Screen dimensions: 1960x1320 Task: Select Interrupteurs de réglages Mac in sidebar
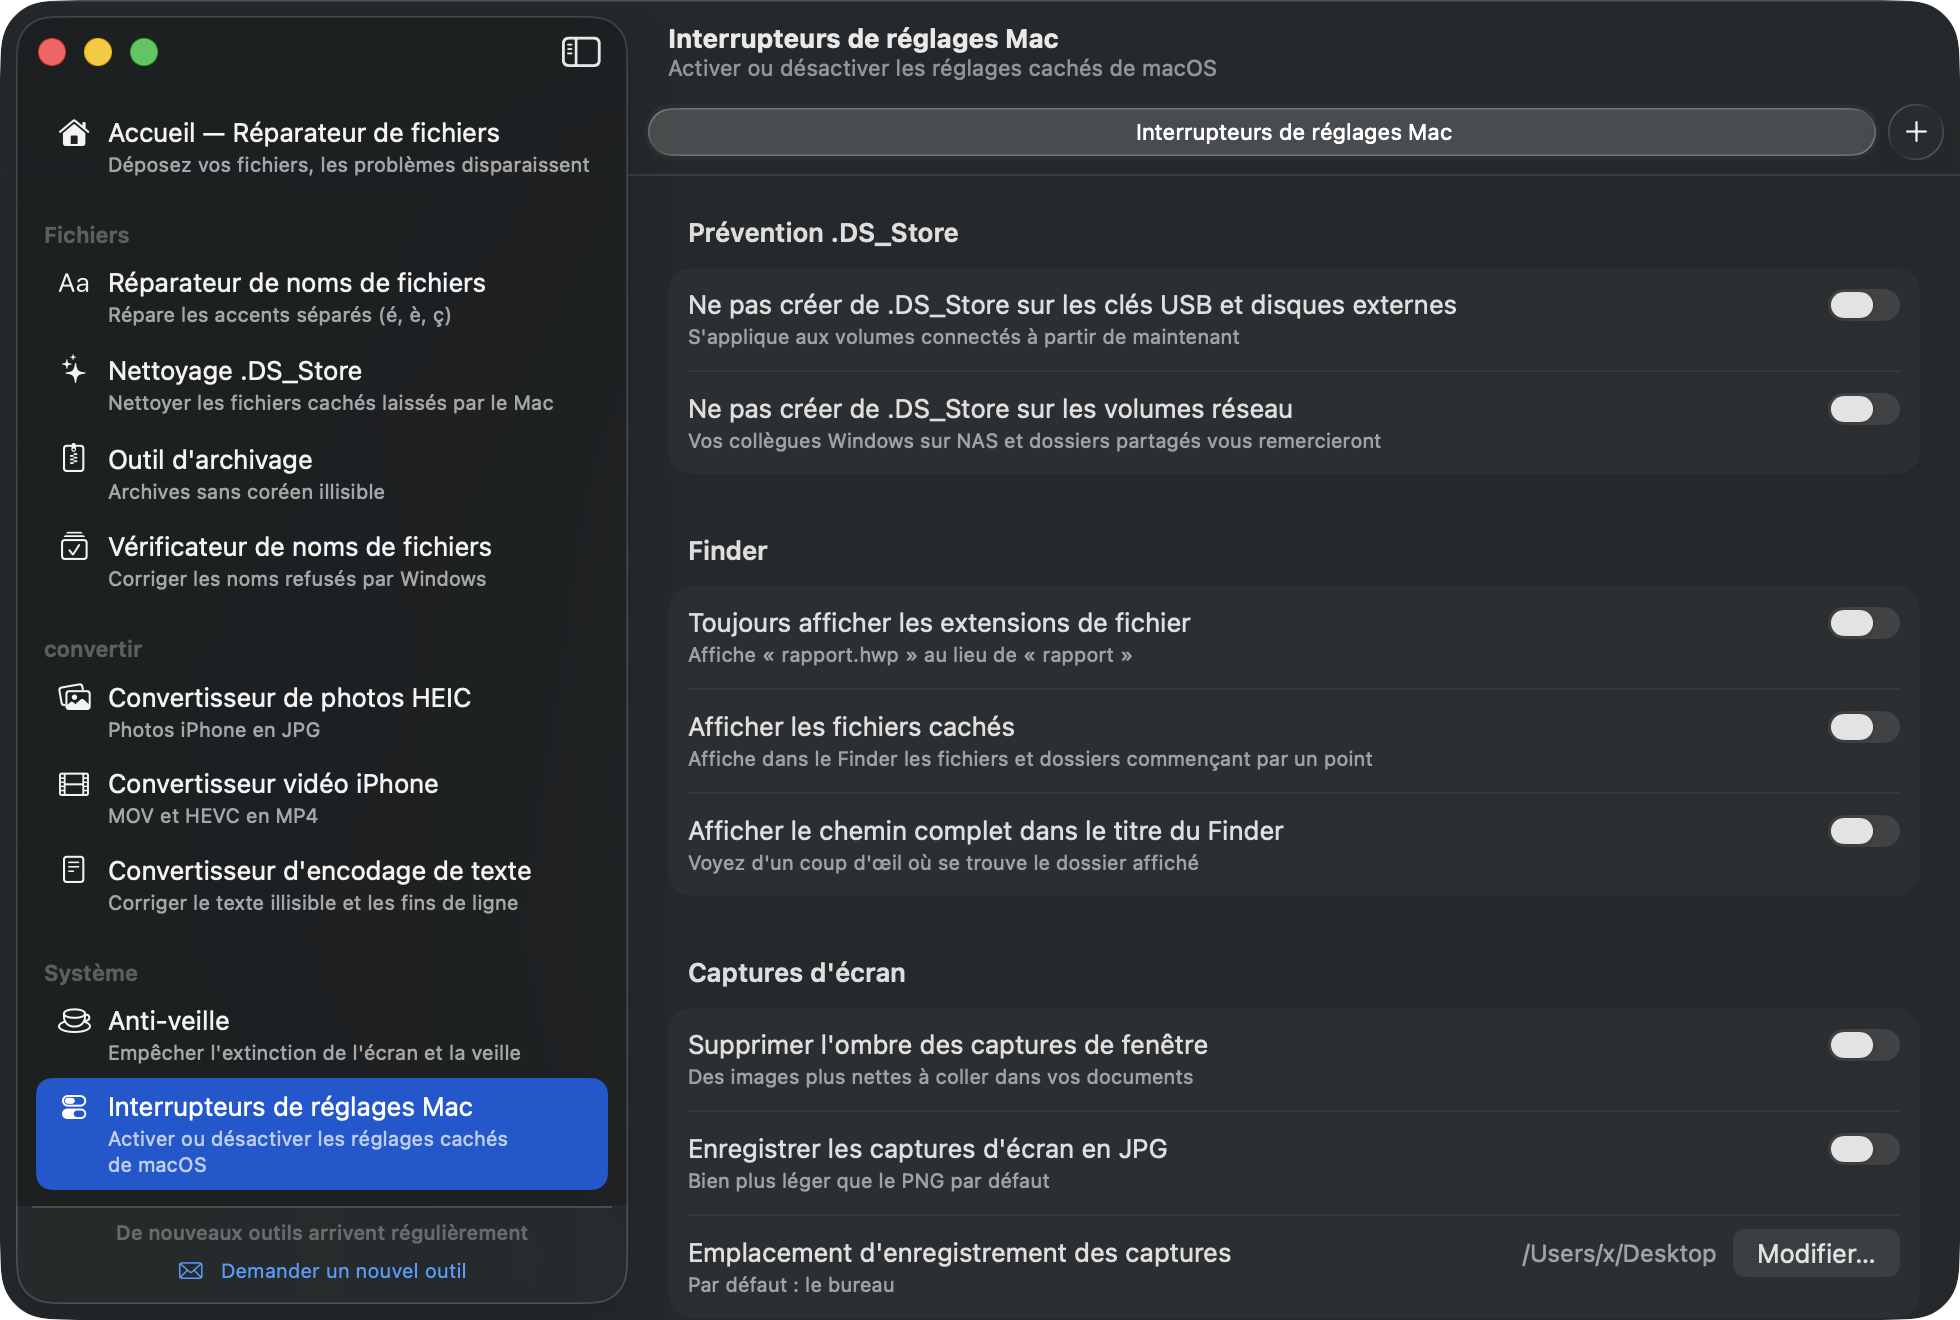322,1134
